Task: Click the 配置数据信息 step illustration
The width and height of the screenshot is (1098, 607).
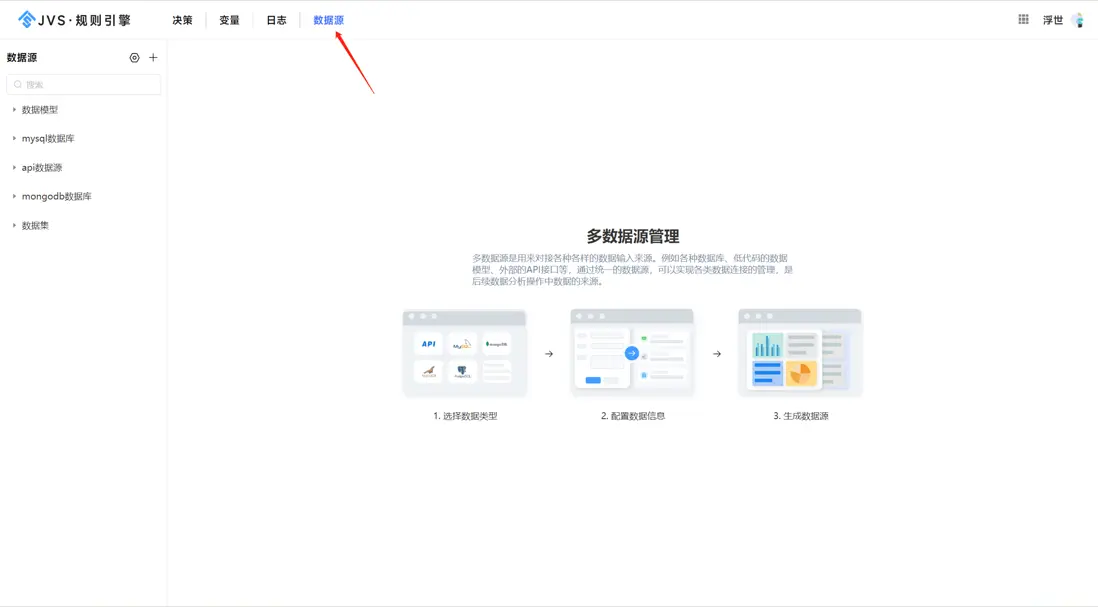Action: 631,352
